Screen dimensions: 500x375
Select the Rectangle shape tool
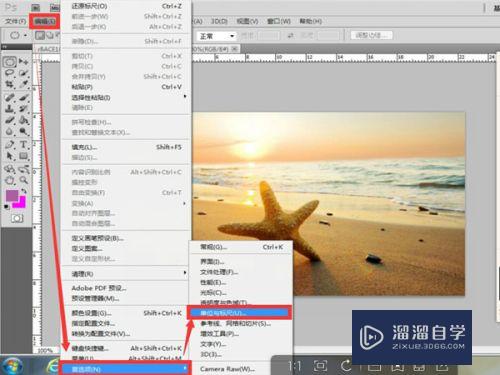24,156
